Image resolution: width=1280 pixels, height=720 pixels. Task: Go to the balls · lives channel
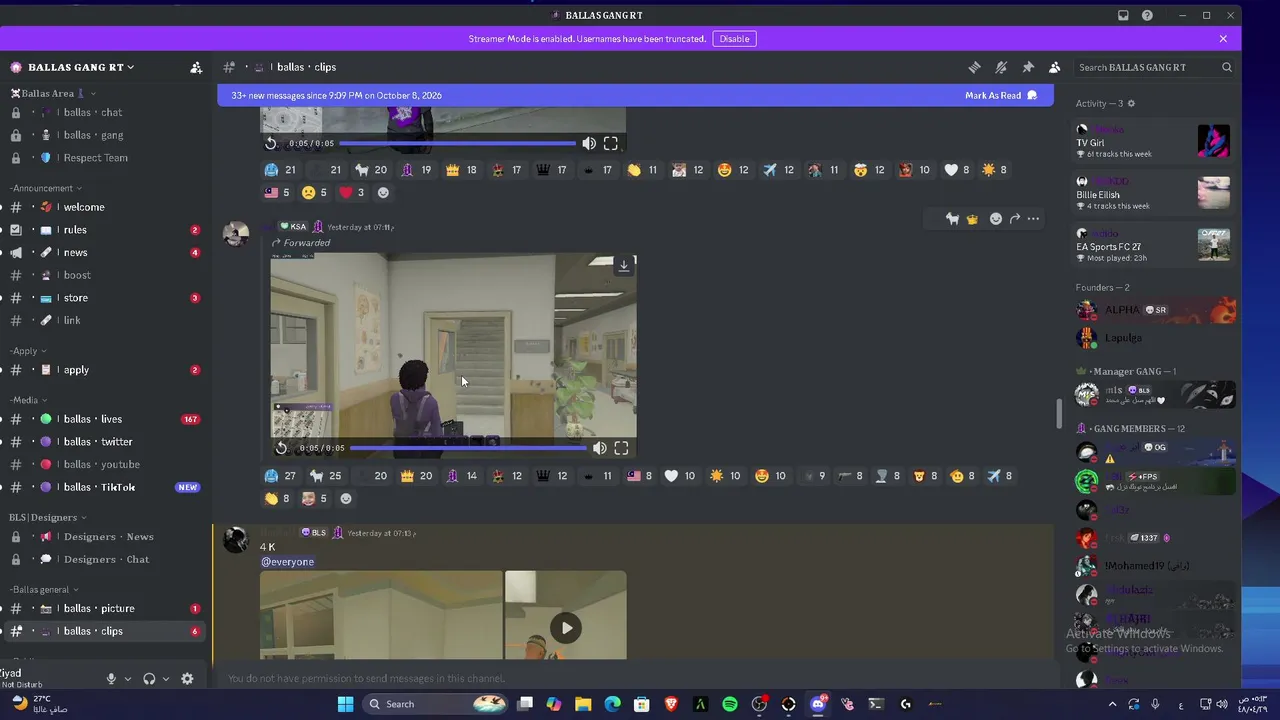click(105, 419)
